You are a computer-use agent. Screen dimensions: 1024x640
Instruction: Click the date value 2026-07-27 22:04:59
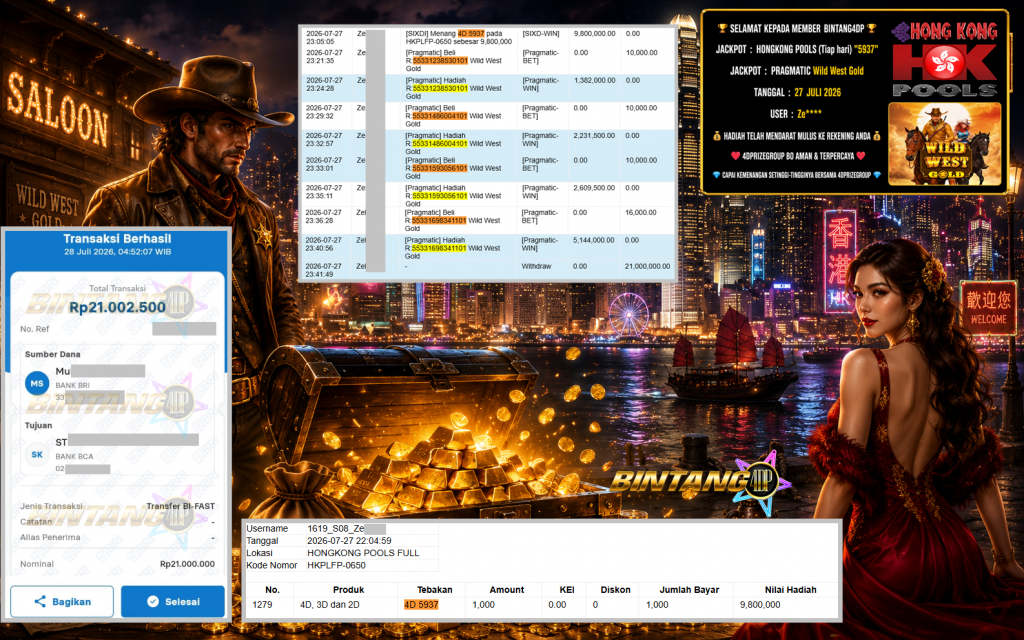pos(349,541)
